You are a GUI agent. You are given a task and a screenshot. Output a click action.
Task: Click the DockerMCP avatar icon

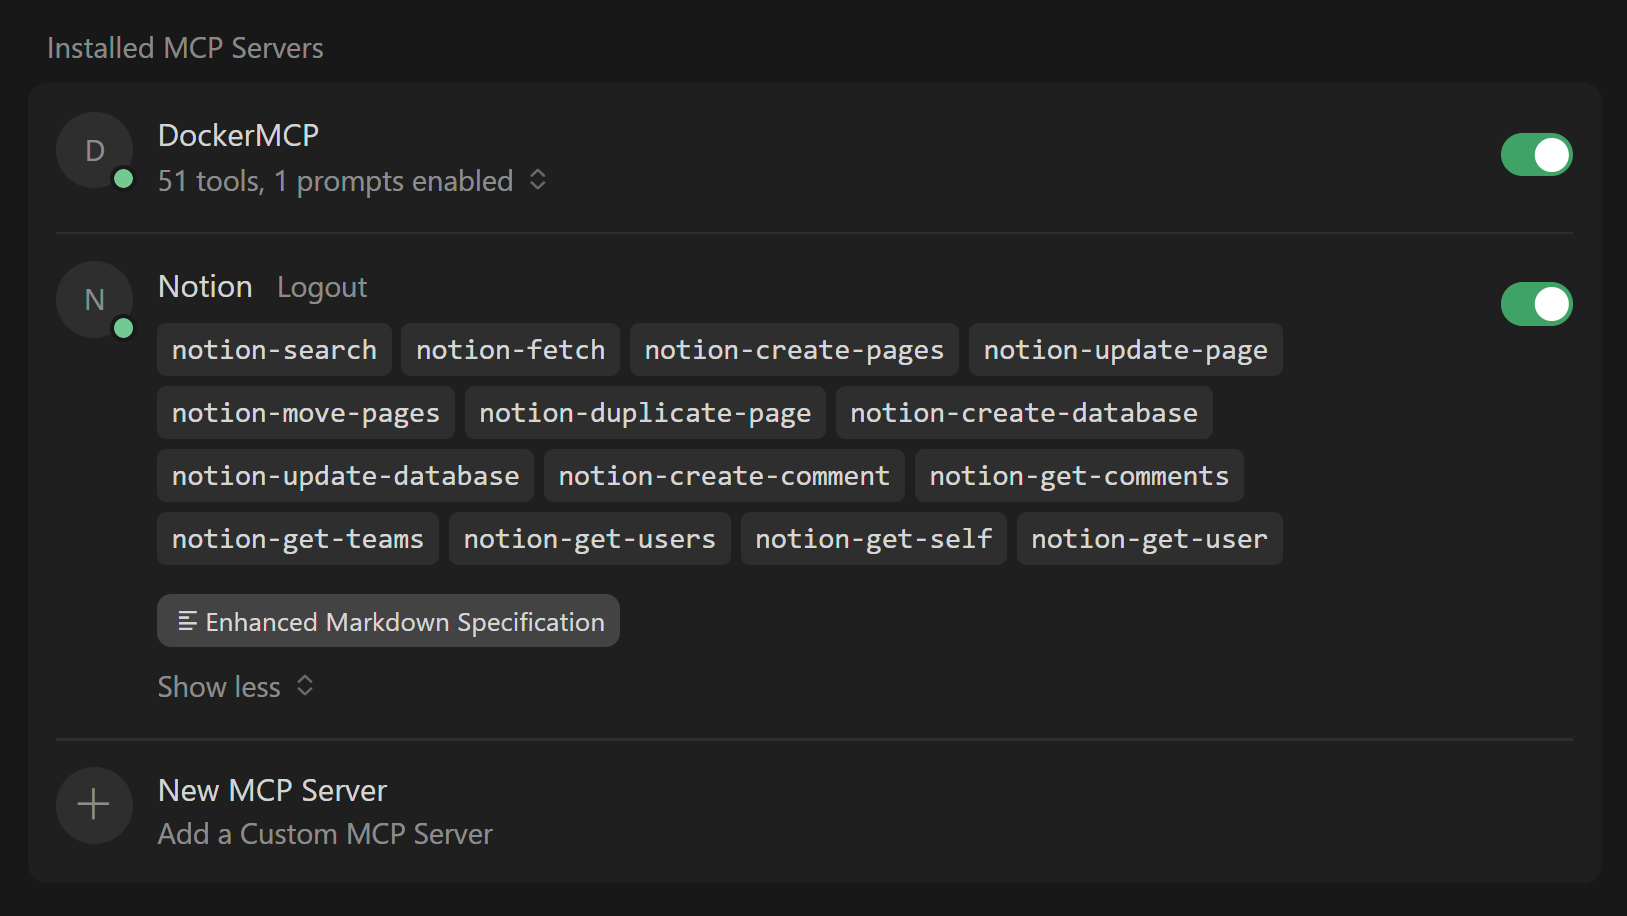95,151
